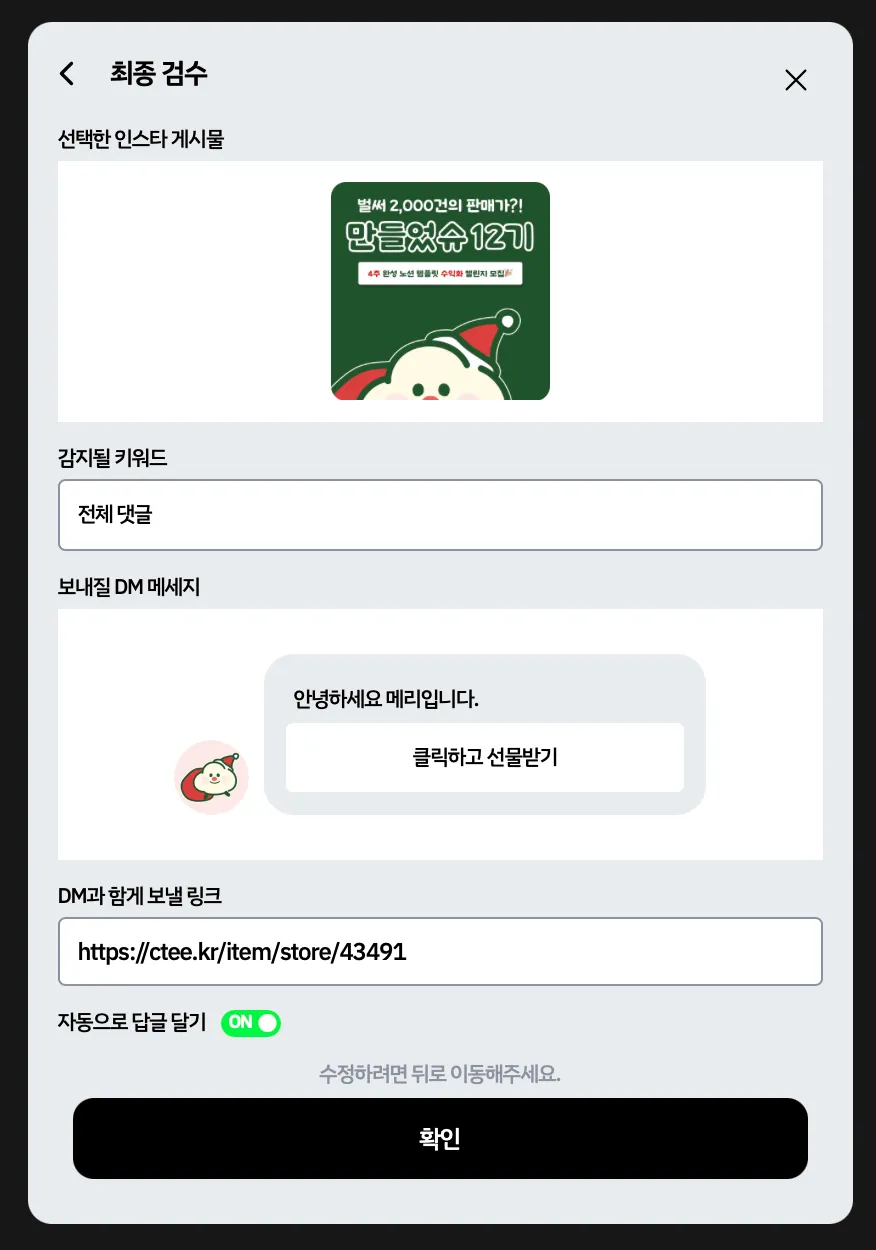Go back using the left arrow icon
The height and width of the screenshot is (1250, 876).
67,74
